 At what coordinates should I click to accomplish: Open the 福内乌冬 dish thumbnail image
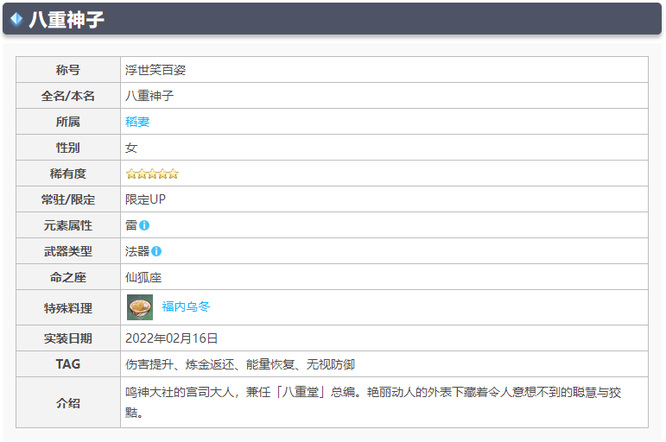click(140, 307)
